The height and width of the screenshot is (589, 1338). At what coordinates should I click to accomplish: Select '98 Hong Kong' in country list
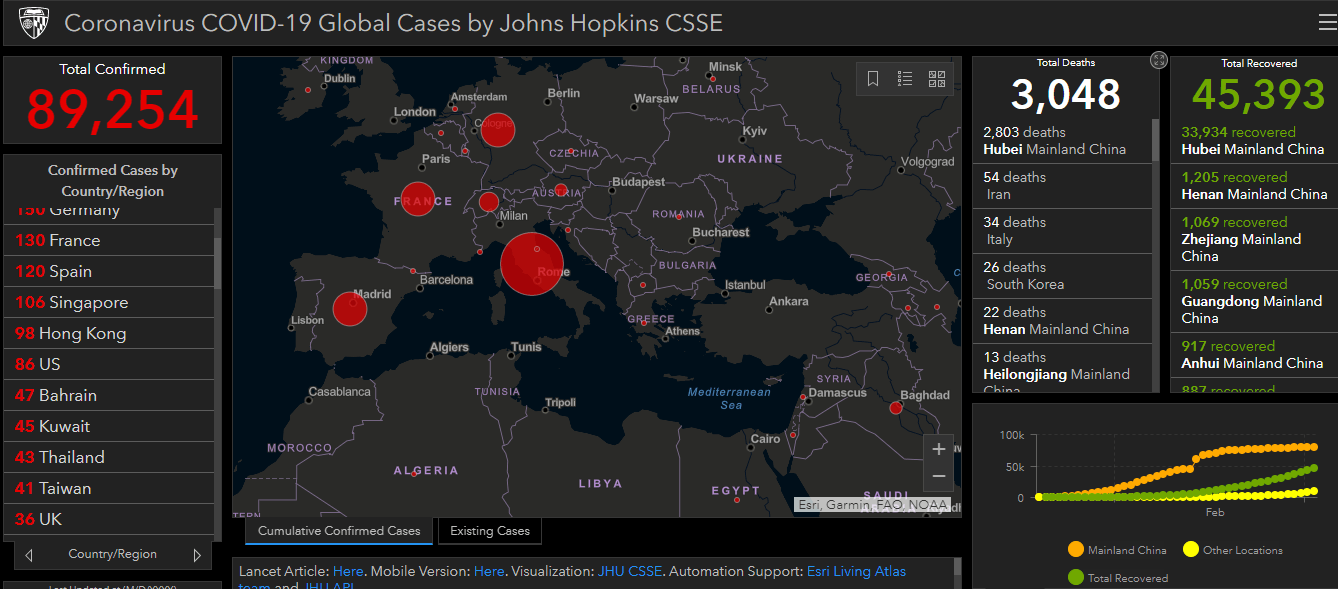click(109, 333)
